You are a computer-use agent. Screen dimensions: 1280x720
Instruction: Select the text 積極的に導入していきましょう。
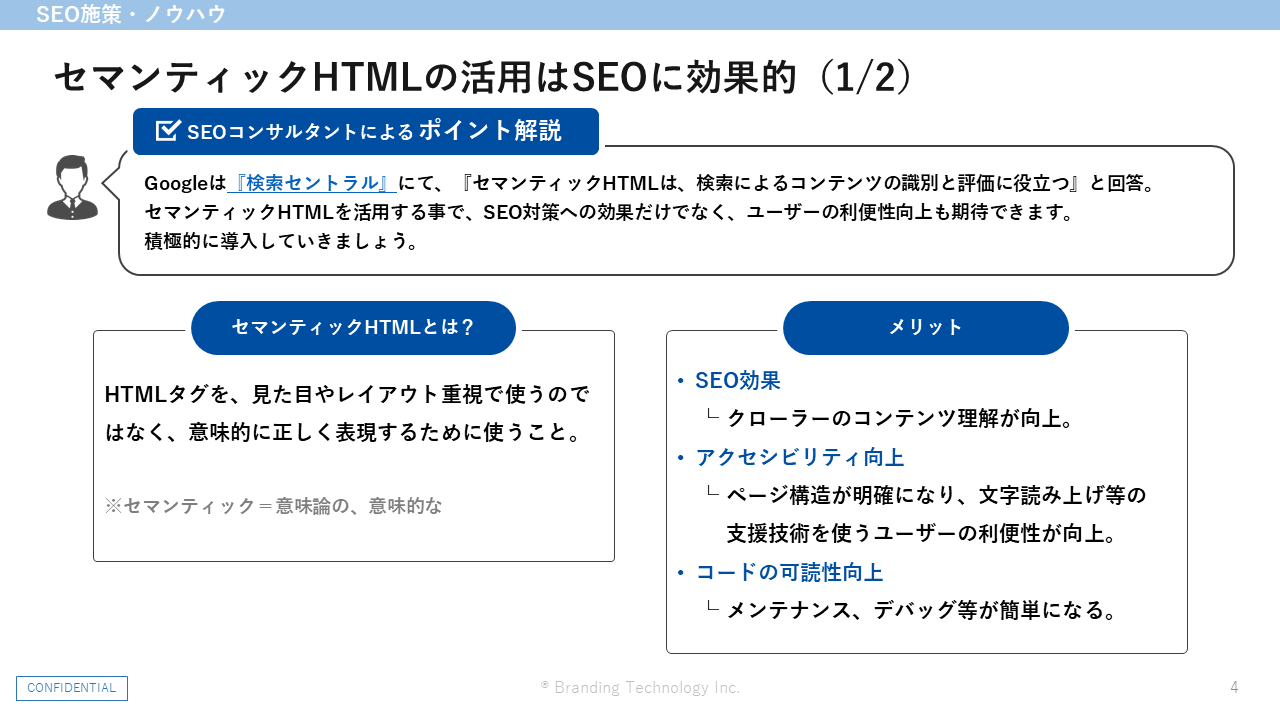pos(282,241)
